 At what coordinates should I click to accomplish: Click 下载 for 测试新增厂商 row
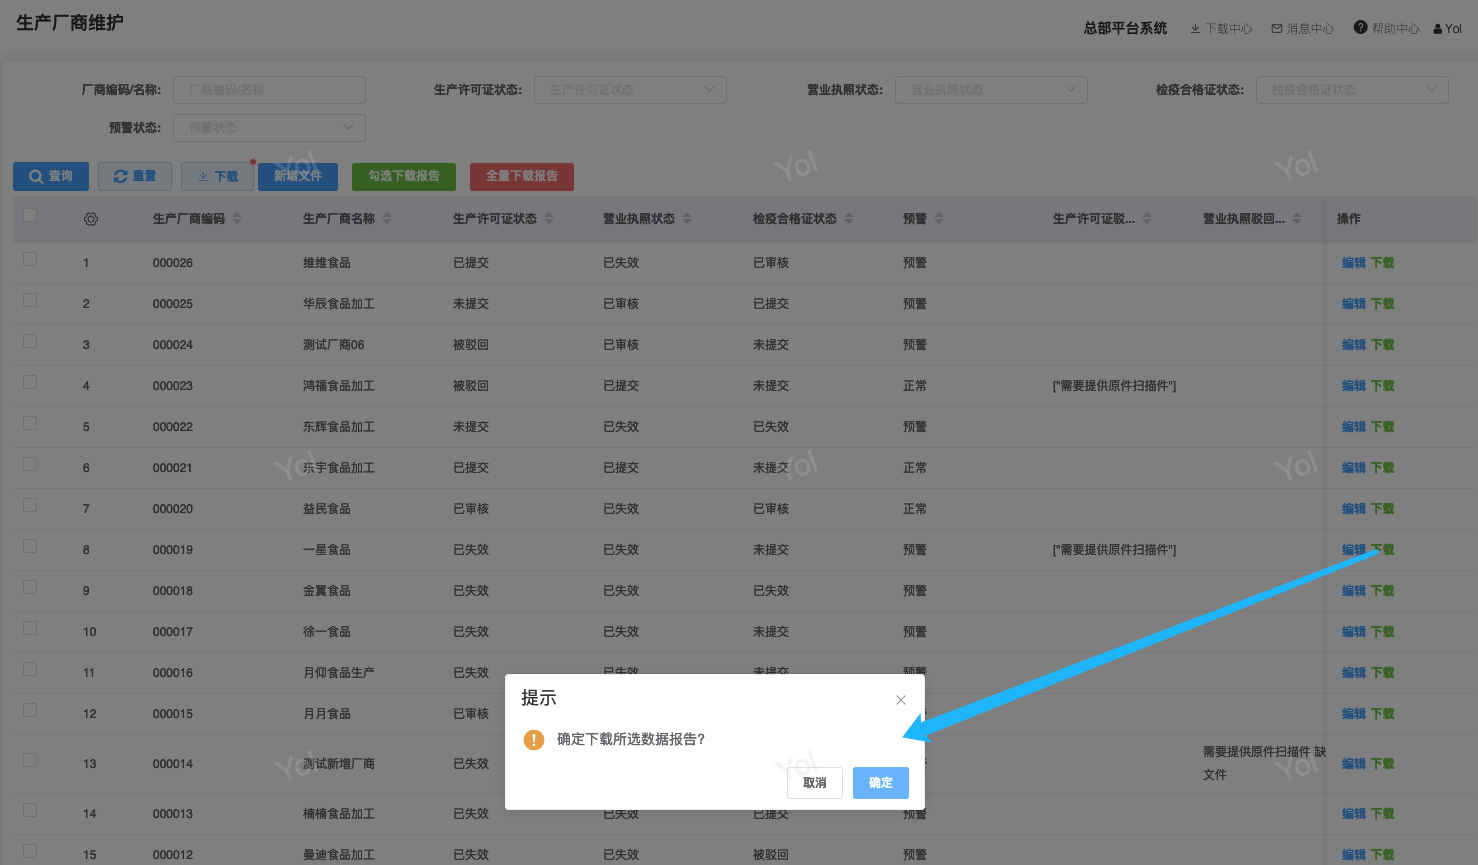(x=1383, y=764)
